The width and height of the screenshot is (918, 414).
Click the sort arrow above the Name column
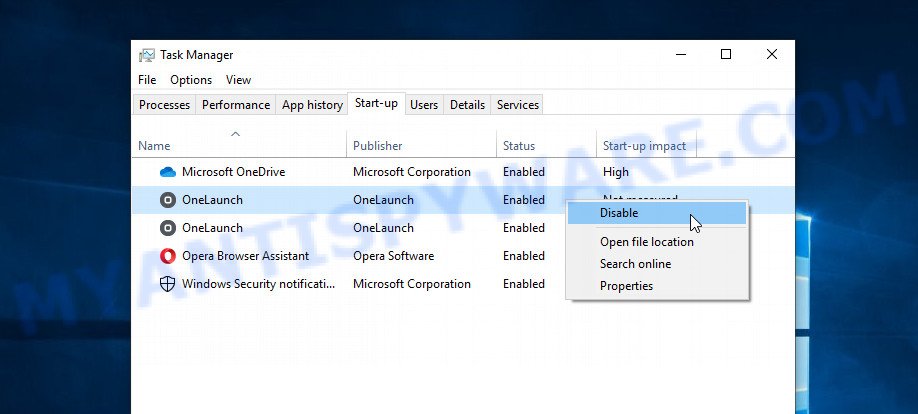pos(235,134)
